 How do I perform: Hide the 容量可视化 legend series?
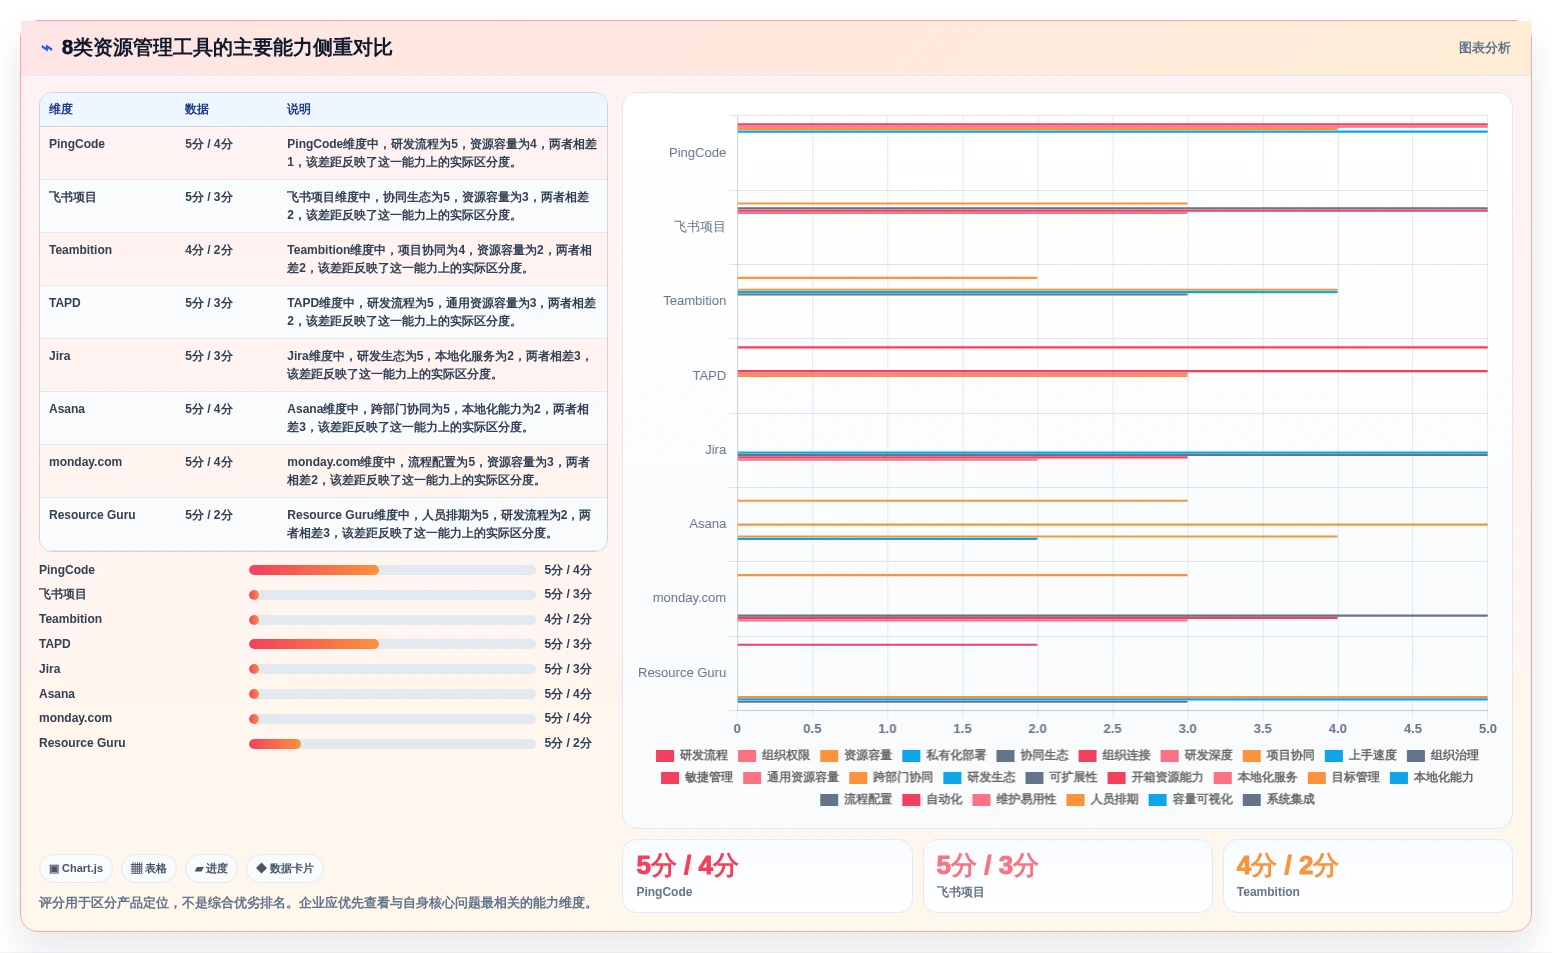1190,799
